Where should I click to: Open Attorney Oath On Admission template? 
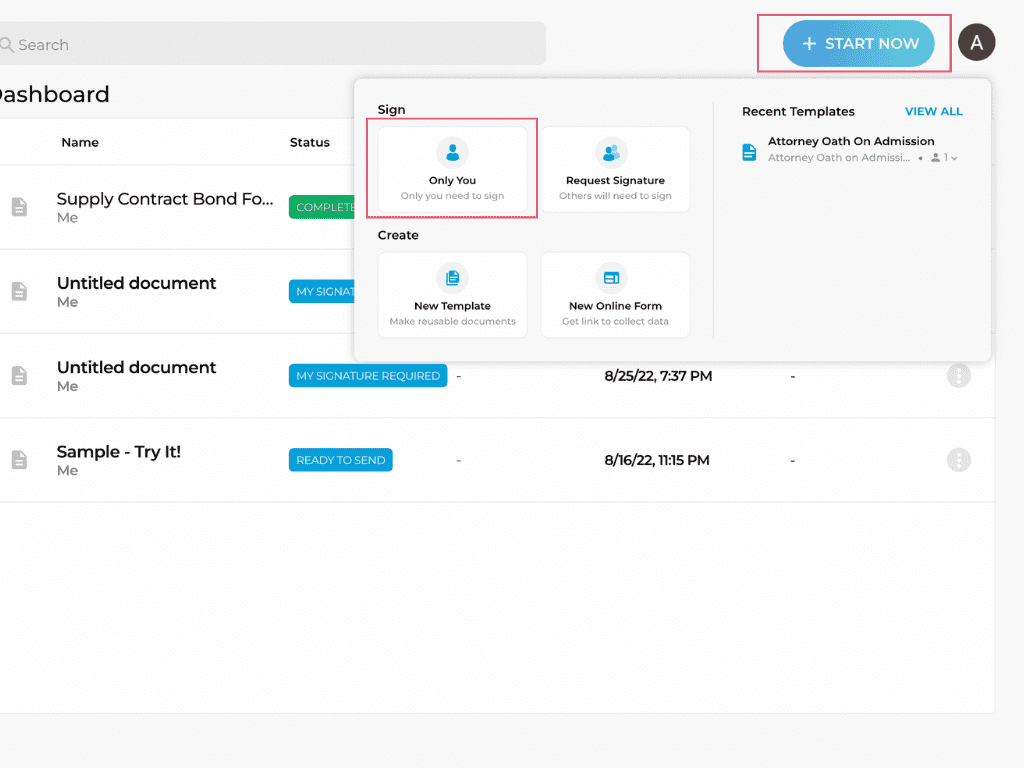click(851, 141)
